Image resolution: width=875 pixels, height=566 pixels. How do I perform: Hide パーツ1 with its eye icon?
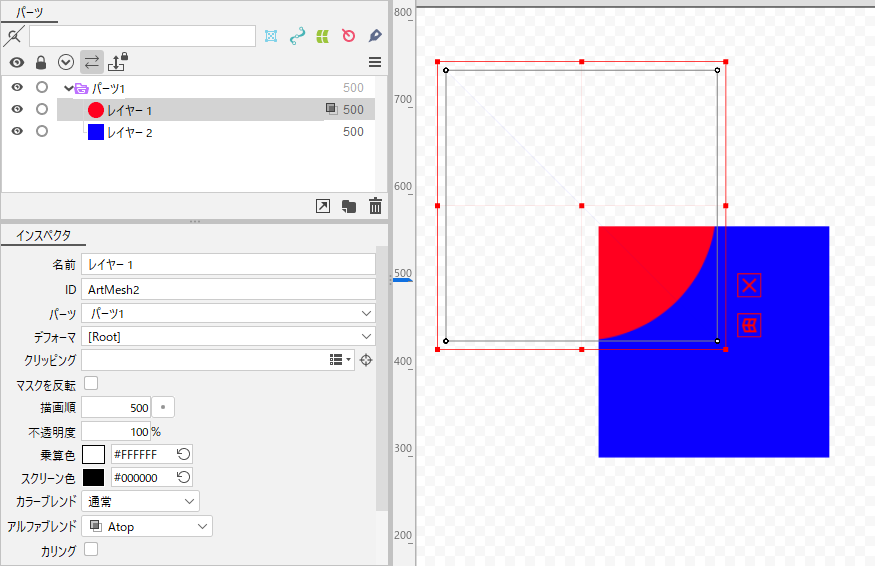click(x=17, y=87)
